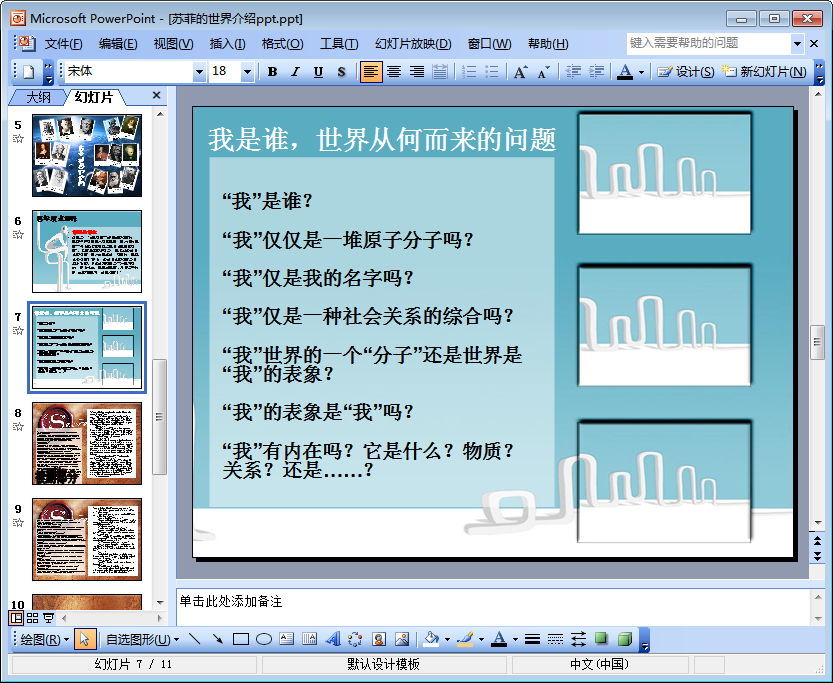Insert WordArt
This screenshot has width=833, height=683.
333,639
